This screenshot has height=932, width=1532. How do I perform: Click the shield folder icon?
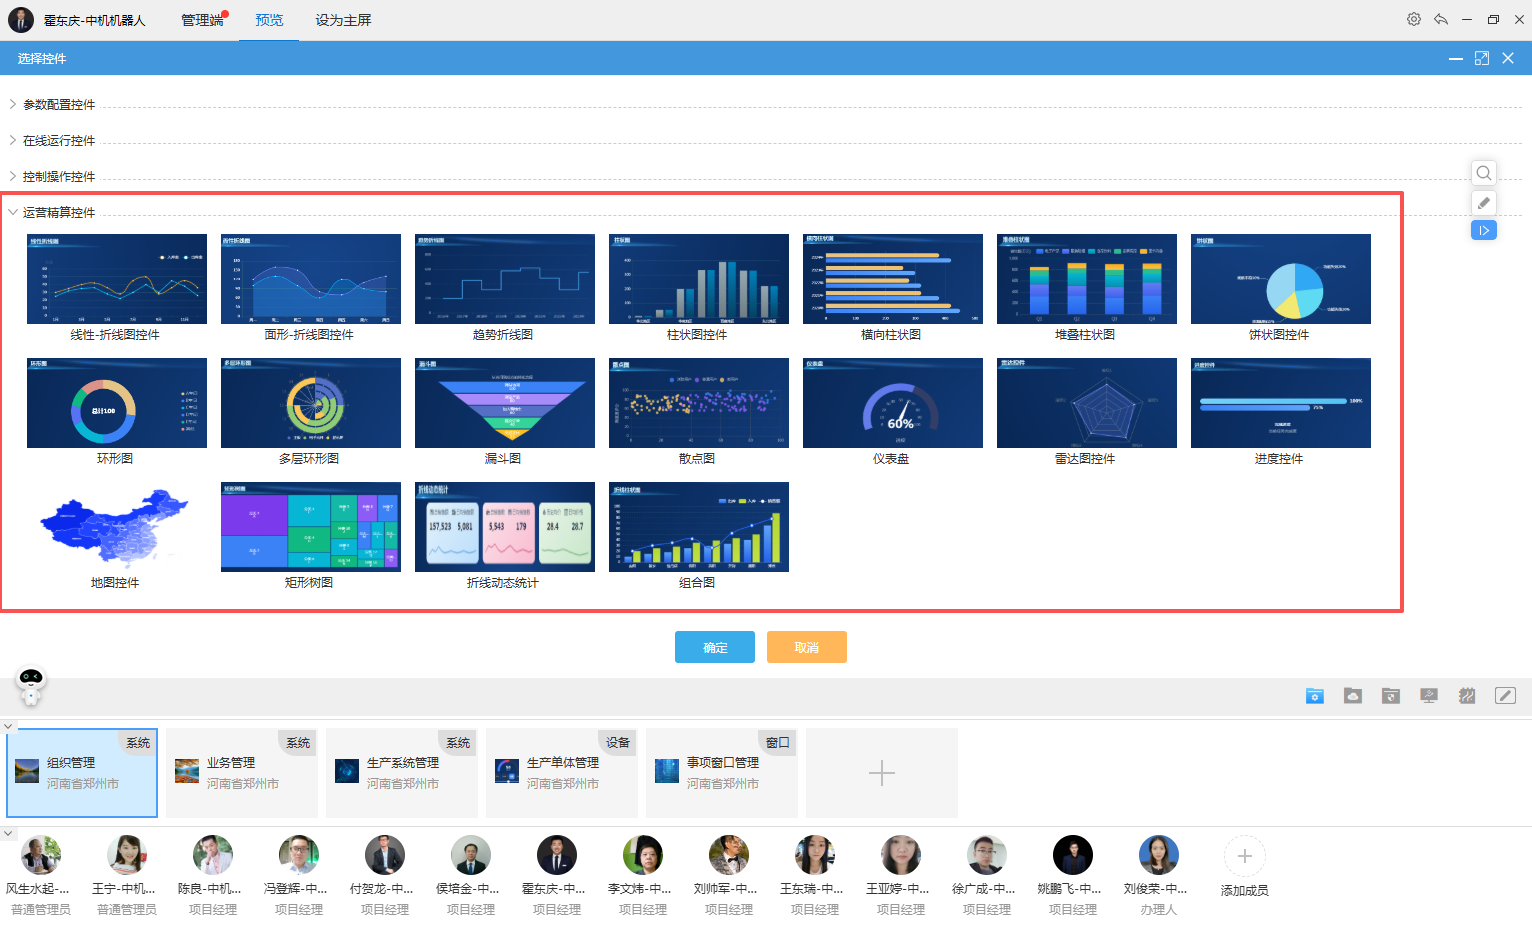point(1391,696)
